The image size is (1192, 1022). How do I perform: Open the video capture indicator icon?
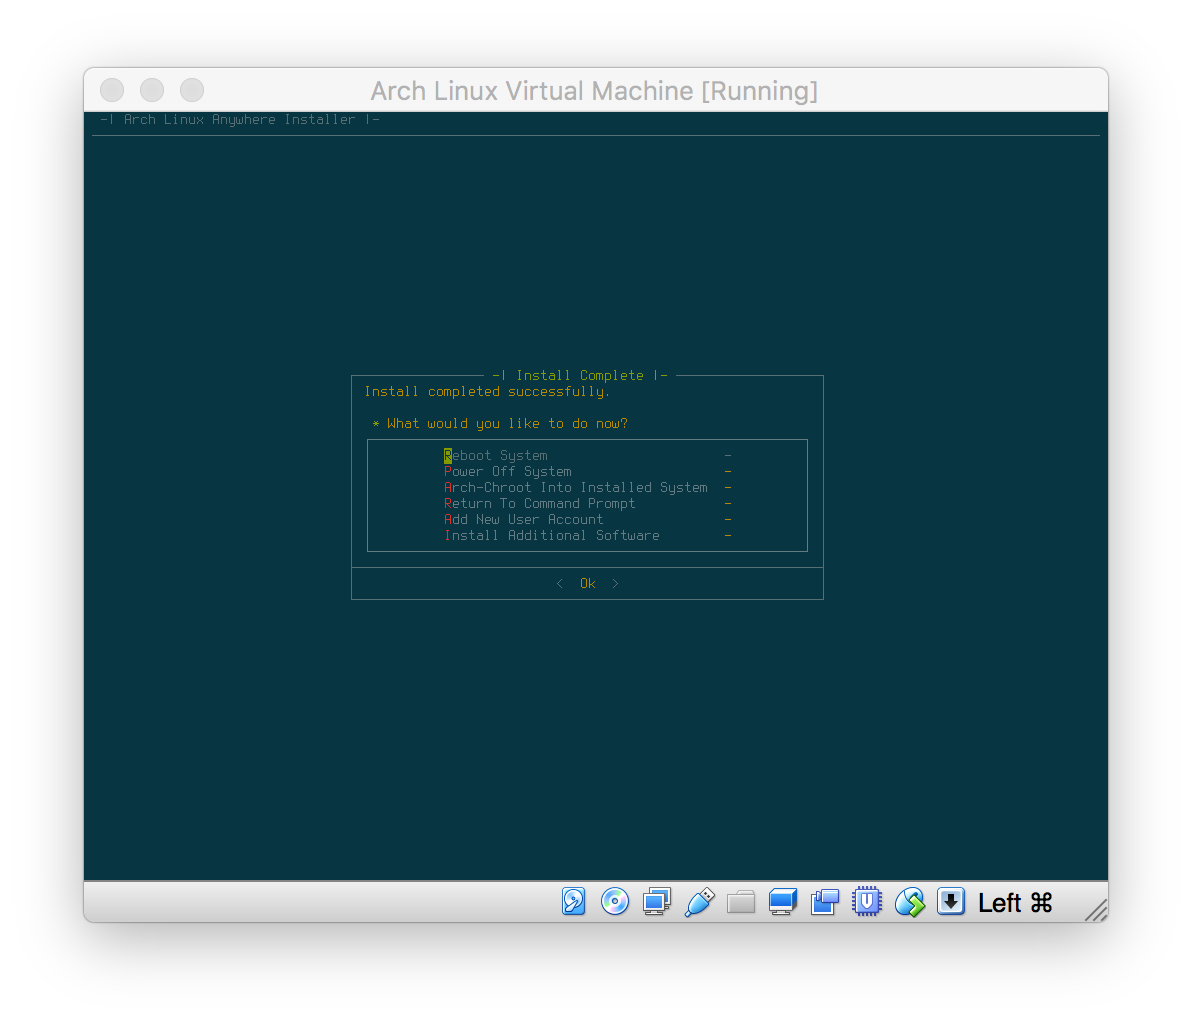825,902
